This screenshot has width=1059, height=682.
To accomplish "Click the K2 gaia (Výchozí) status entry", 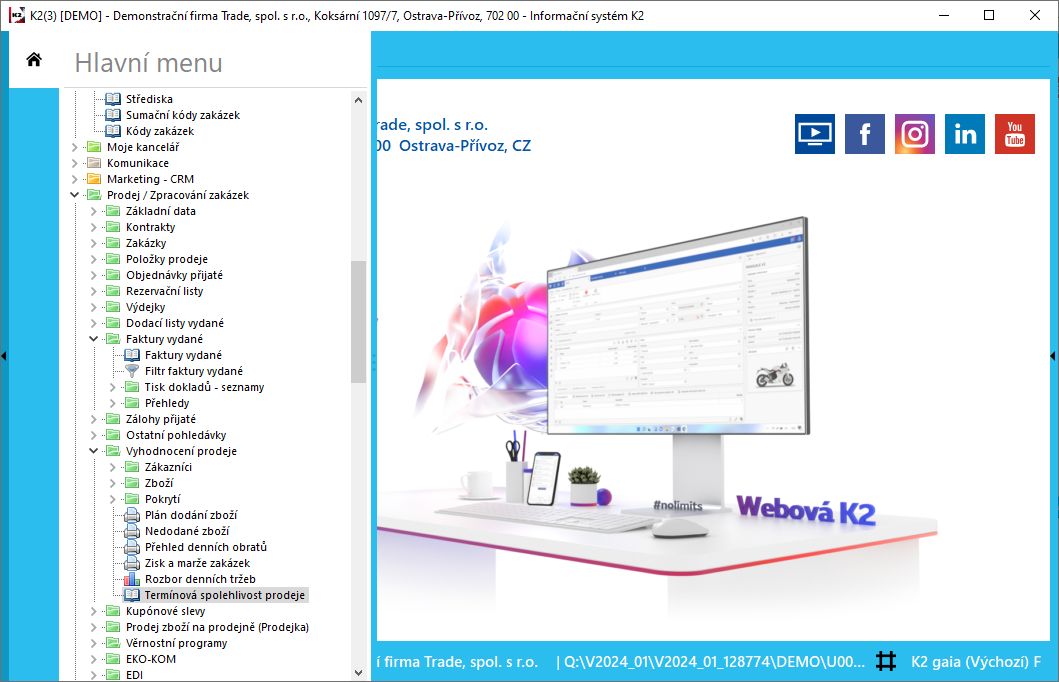I will coord(976,662).
